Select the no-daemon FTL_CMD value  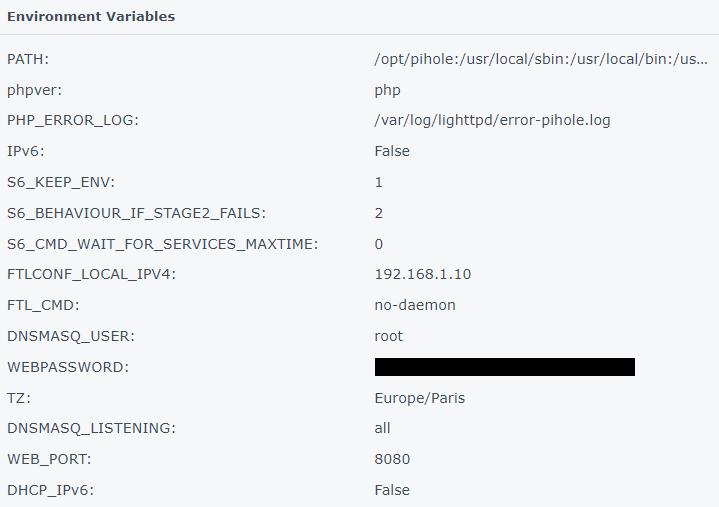pos(415,305)
